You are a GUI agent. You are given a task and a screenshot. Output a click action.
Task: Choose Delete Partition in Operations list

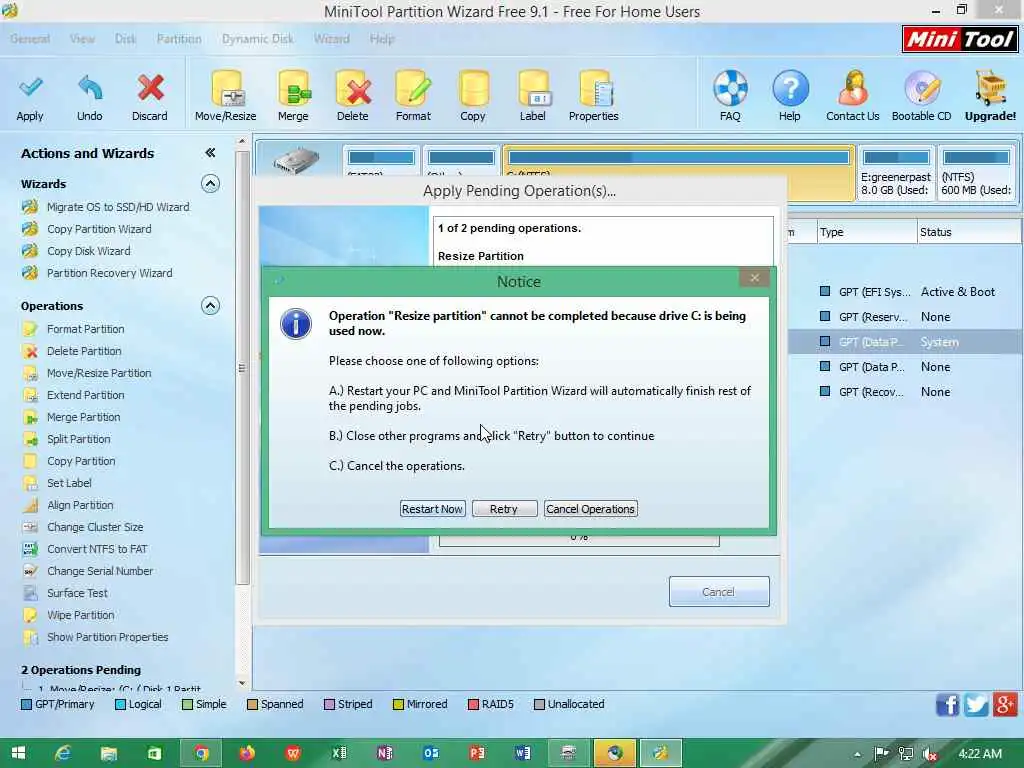pyautogui.click(x=84, y=351)
